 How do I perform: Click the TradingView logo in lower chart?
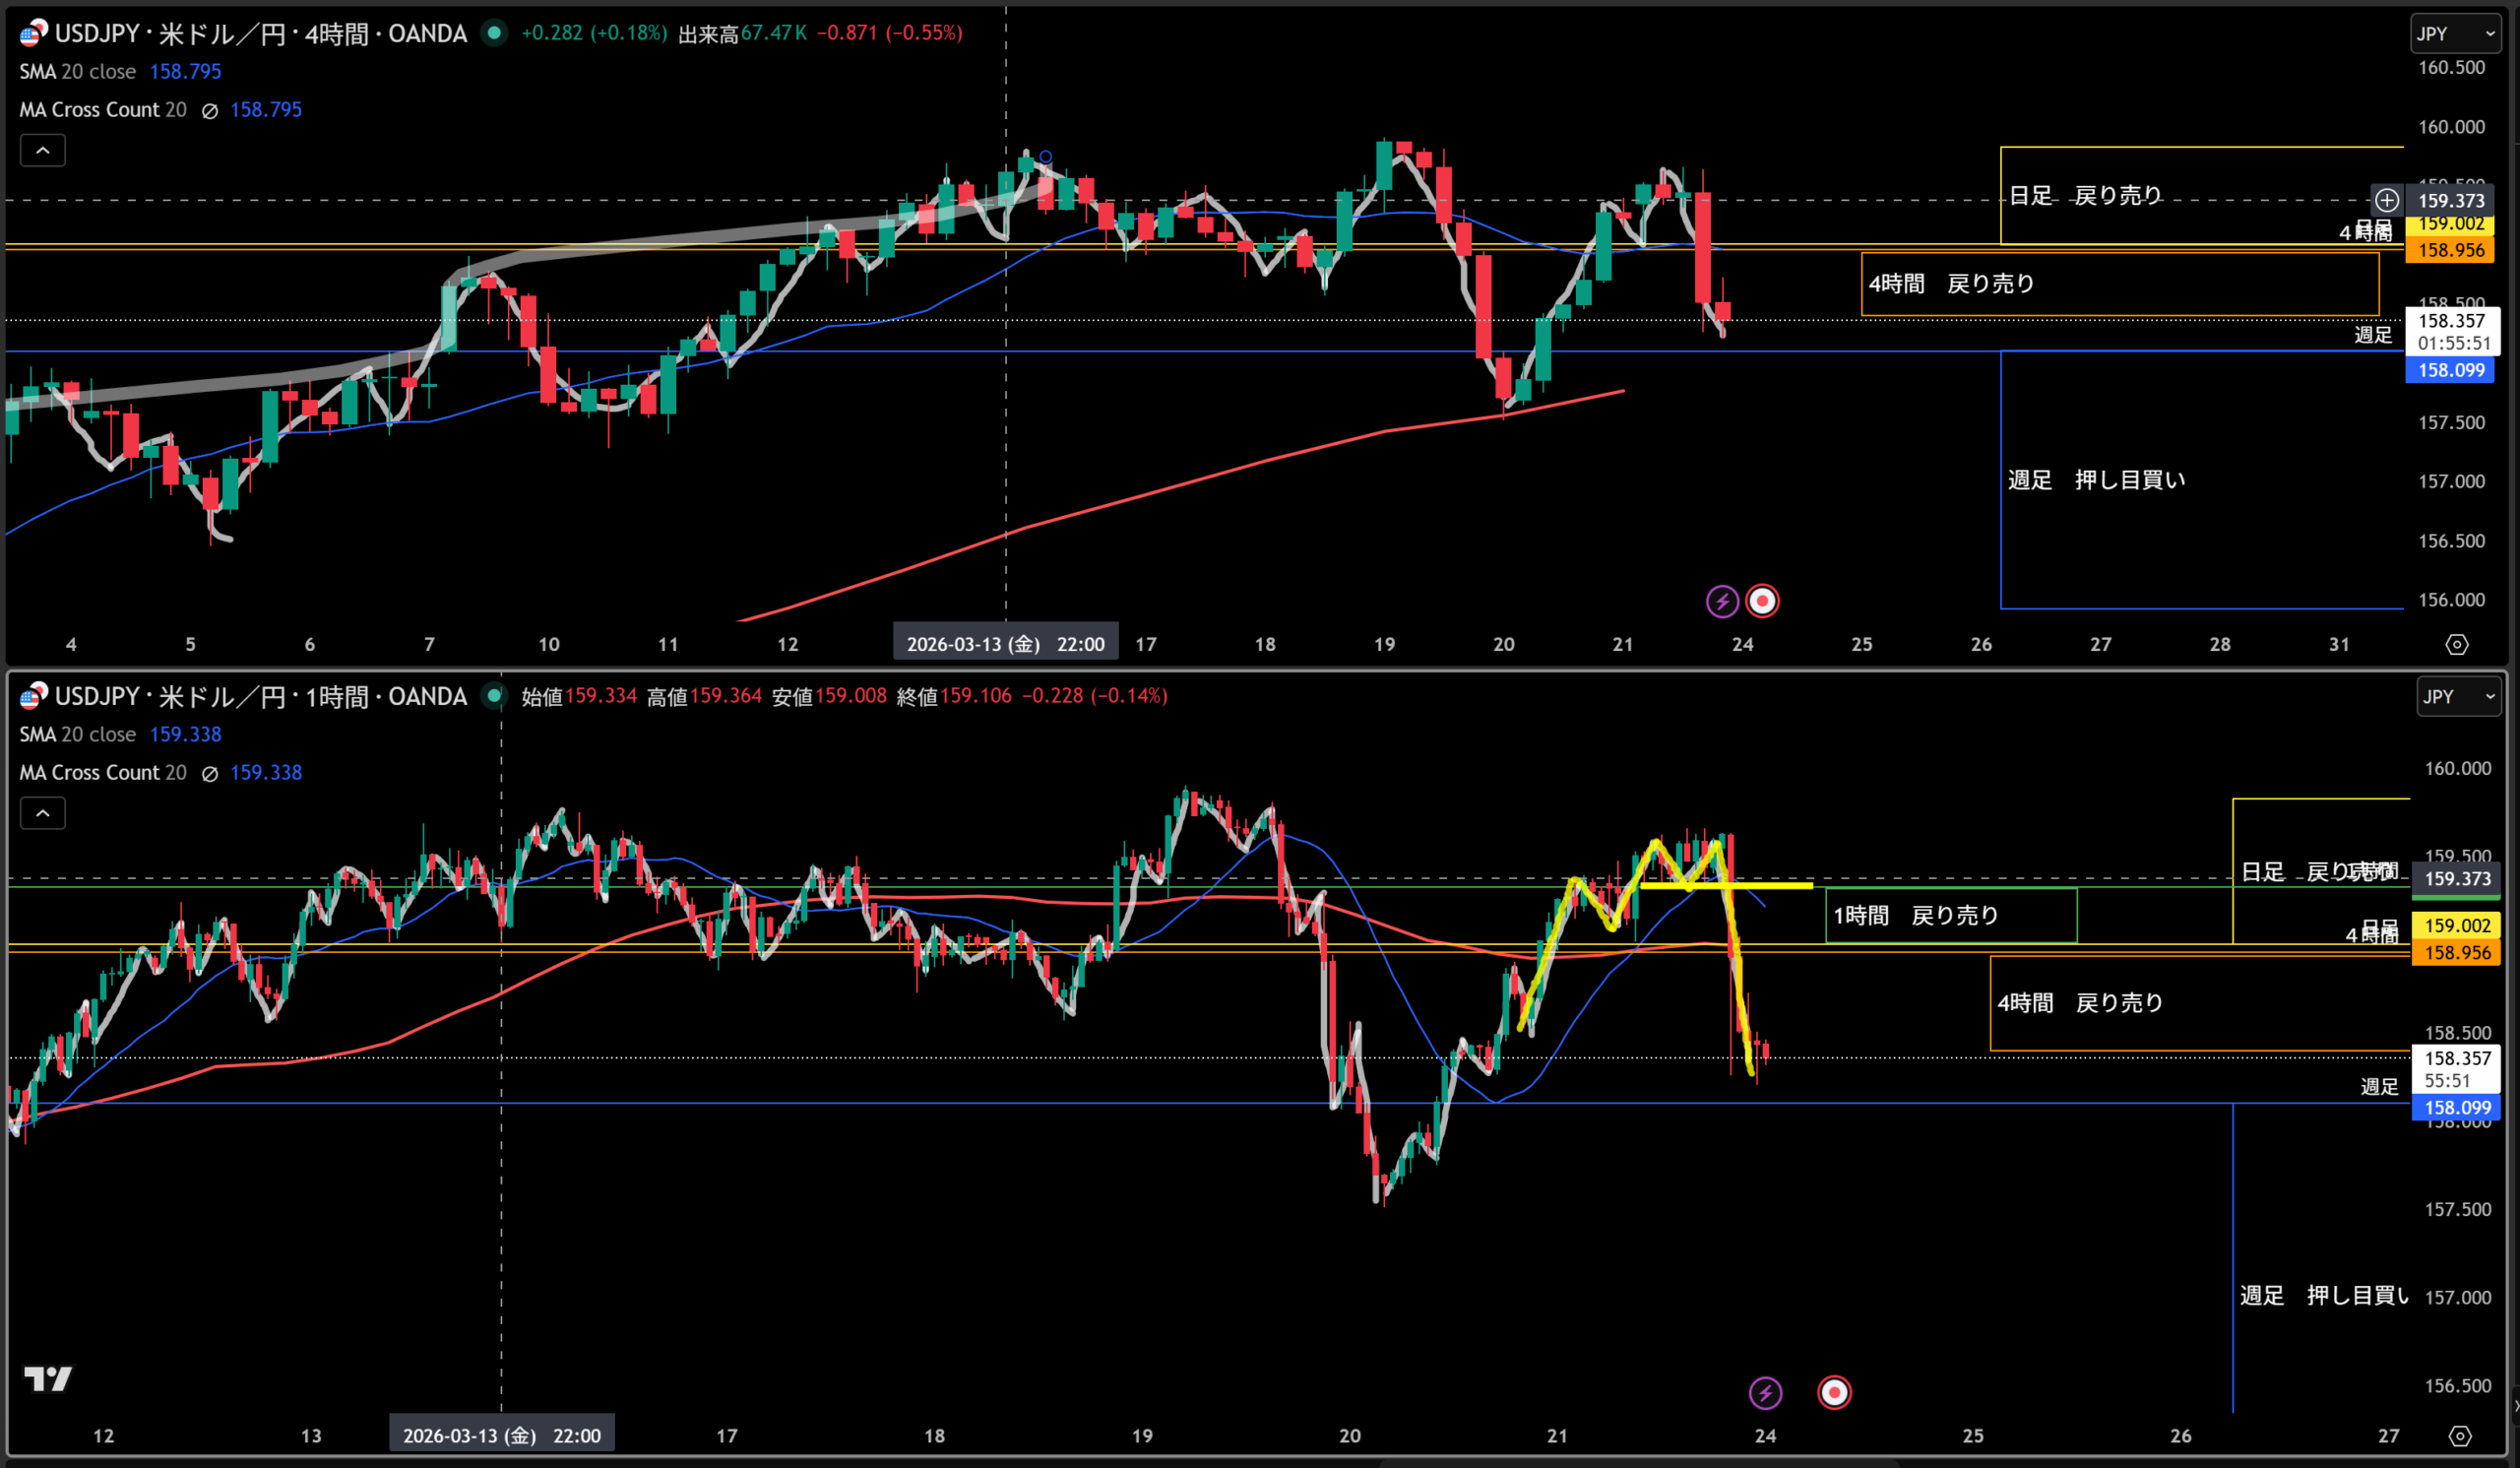47,1379
